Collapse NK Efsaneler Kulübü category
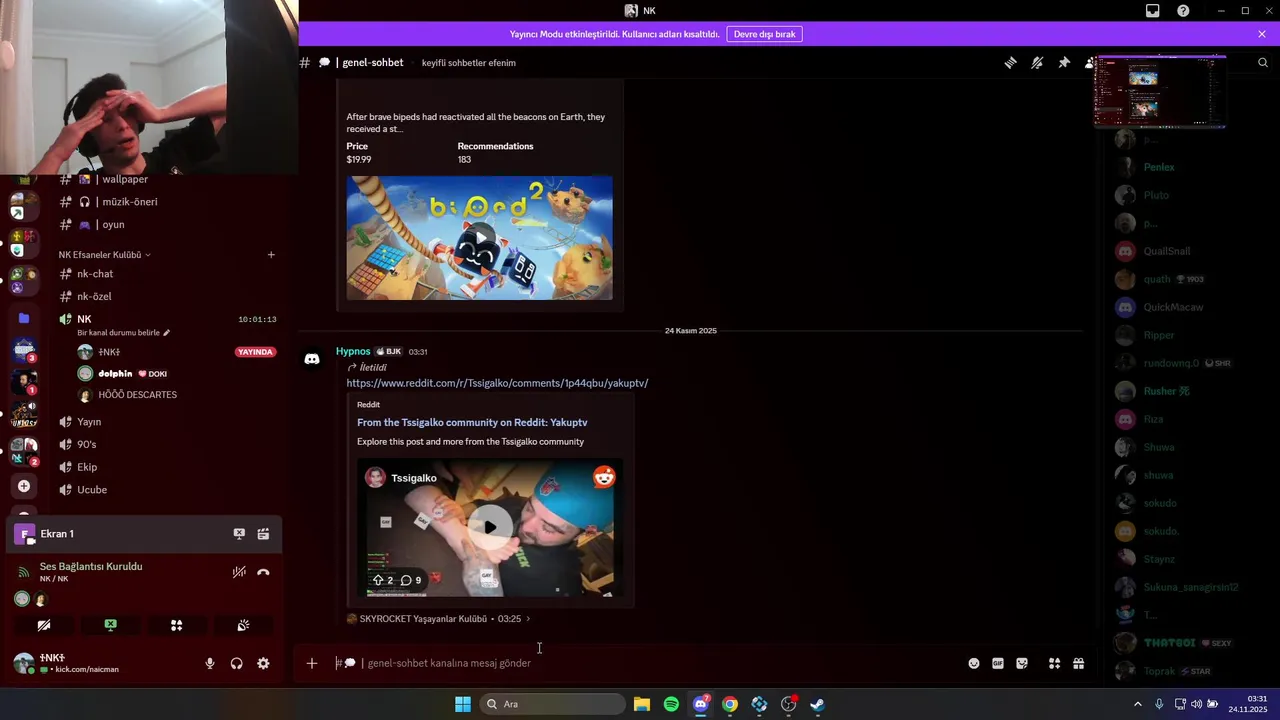 click(x=104, y=255)
